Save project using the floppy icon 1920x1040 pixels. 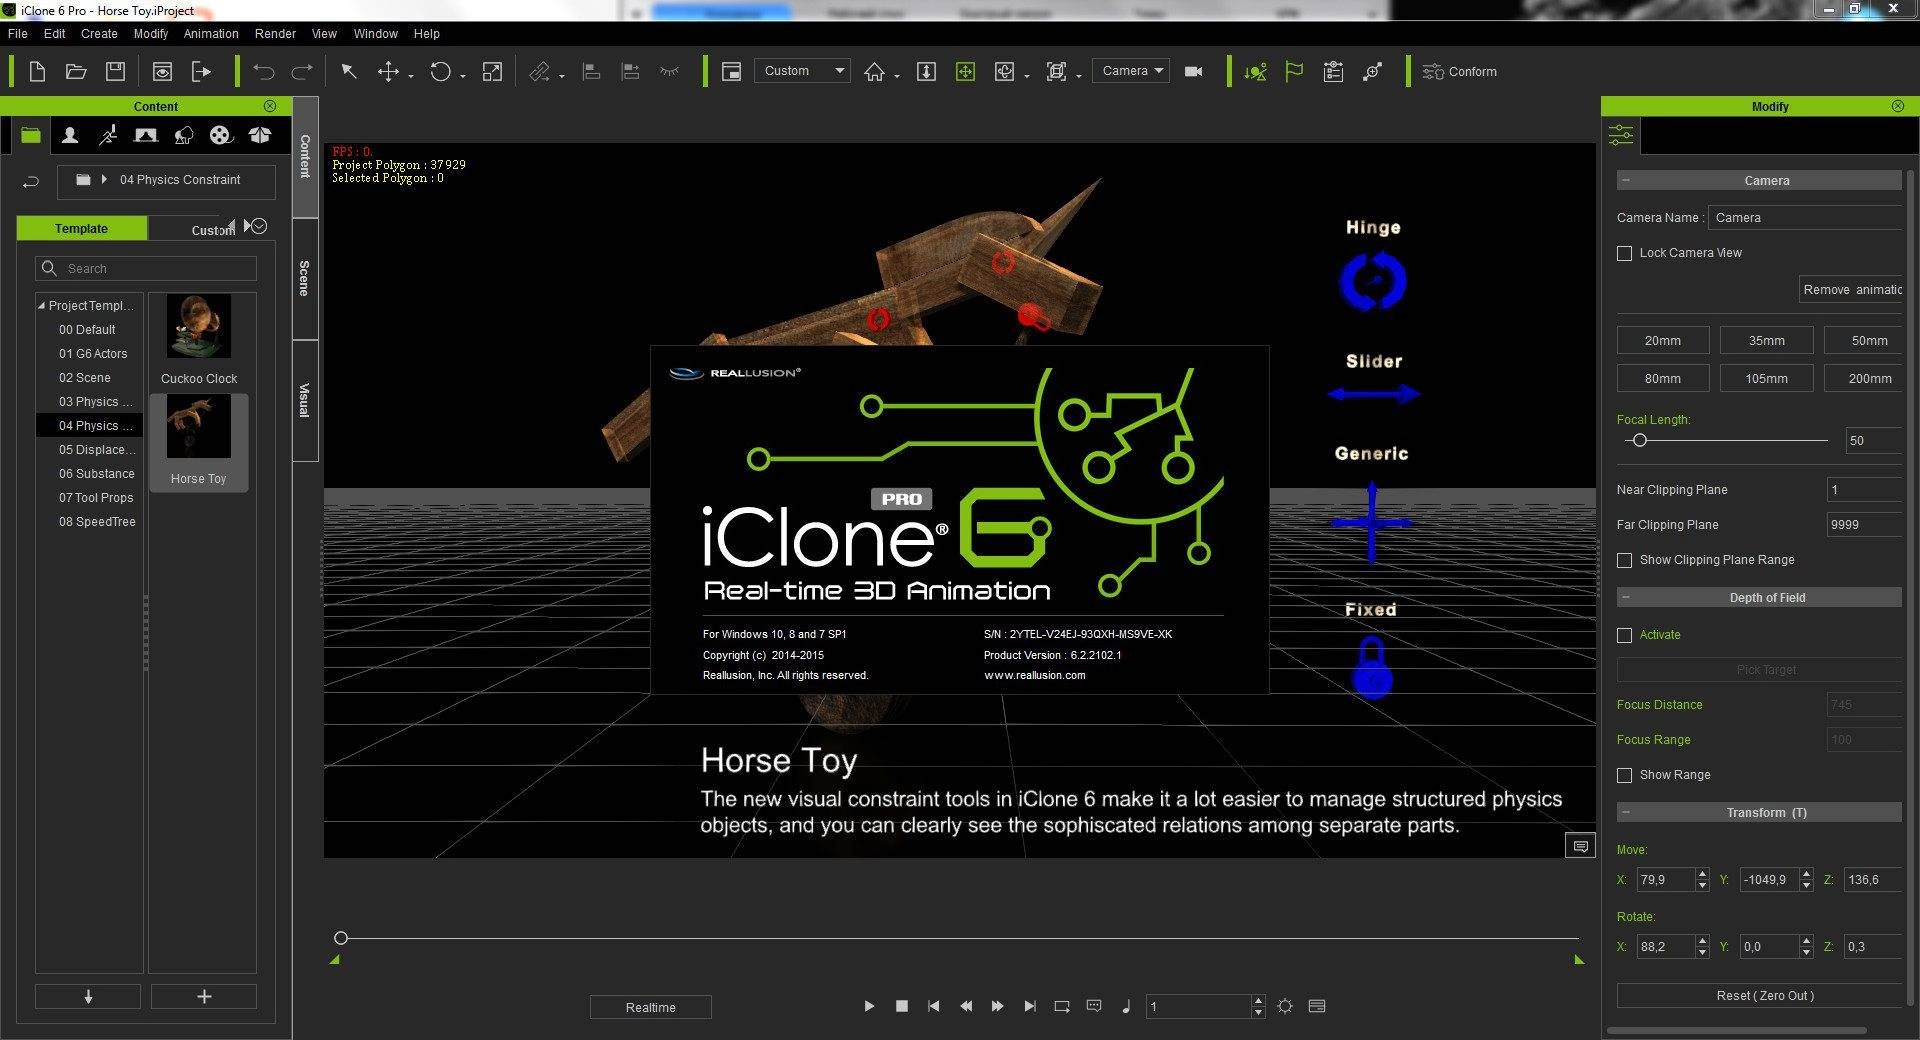[116, 71]
